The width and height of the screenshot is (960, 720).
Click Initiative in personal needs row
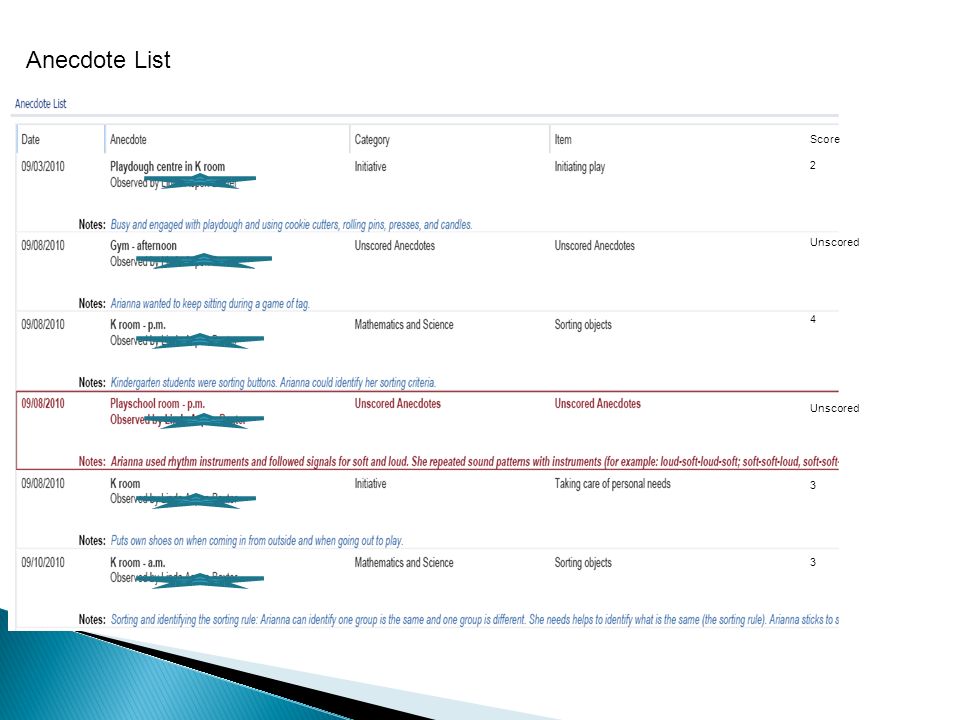tap(370, 484)
